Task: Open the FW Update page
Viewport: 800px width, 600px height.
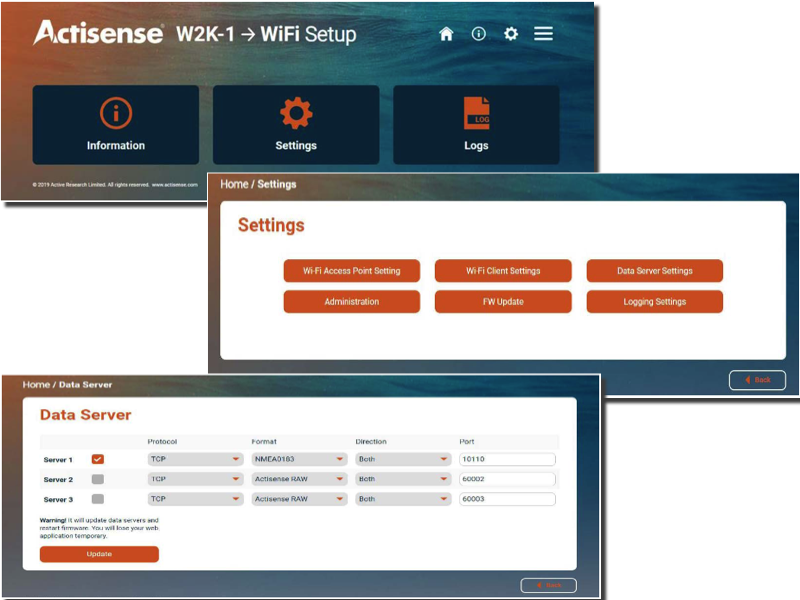Action: point(503,302)
